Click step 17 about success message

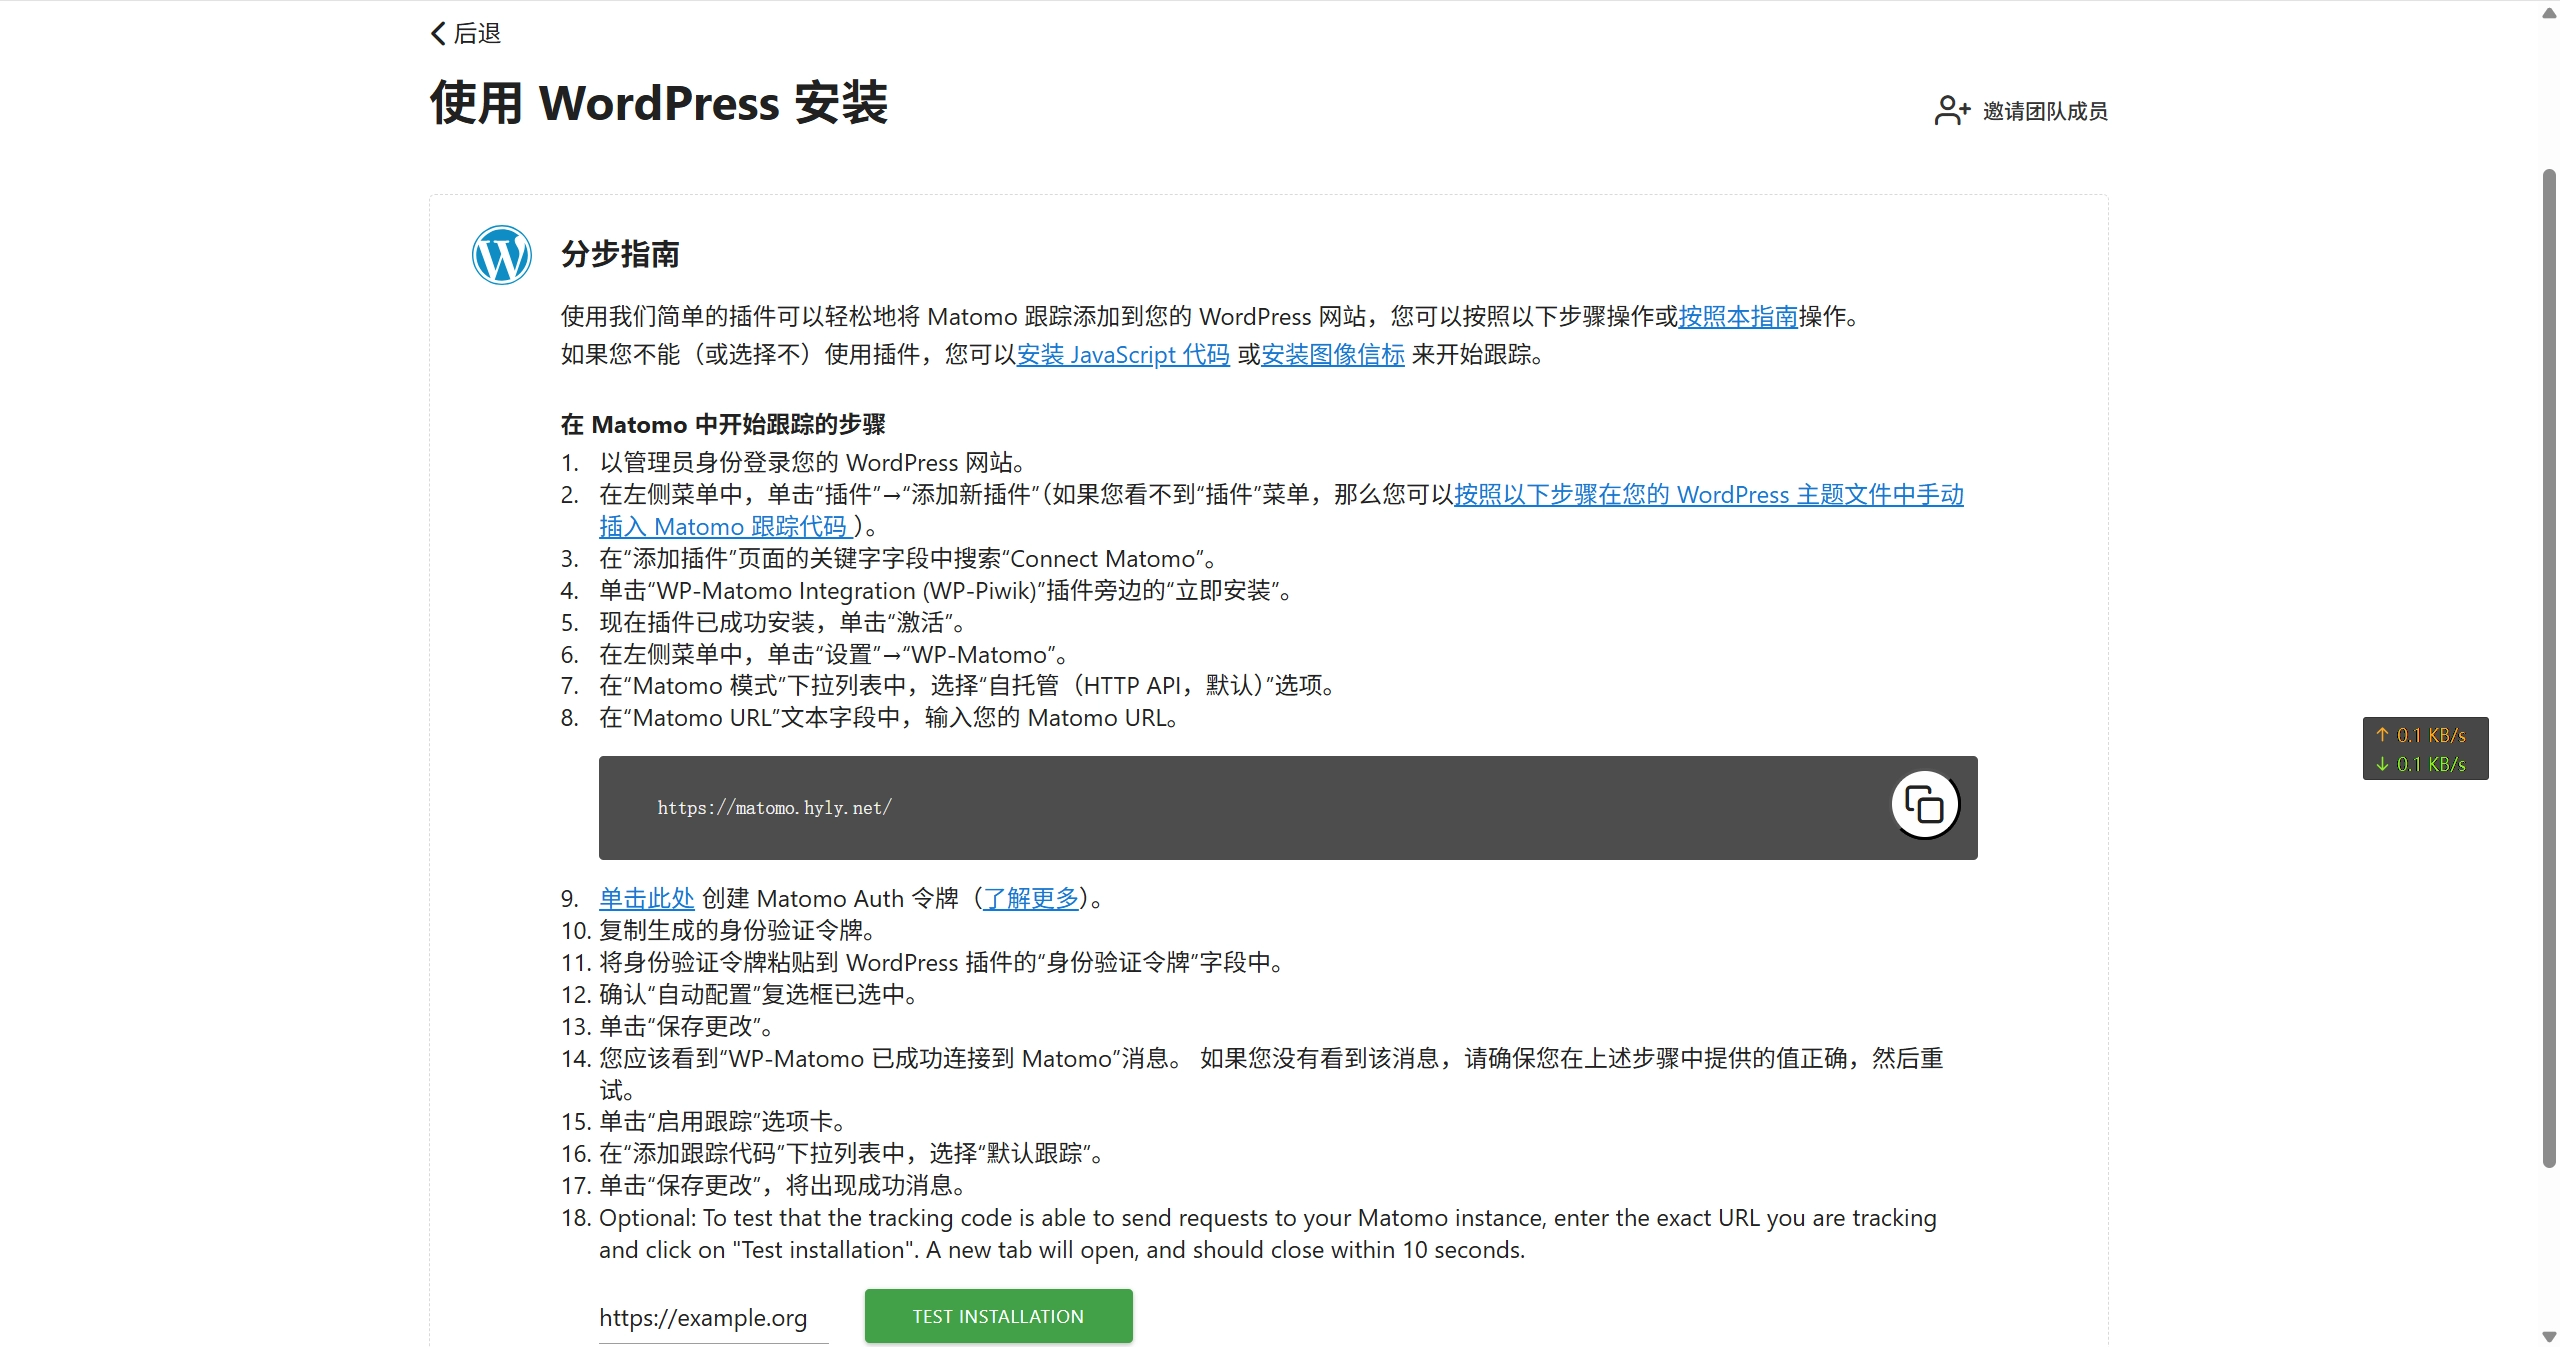[783, 1185]
